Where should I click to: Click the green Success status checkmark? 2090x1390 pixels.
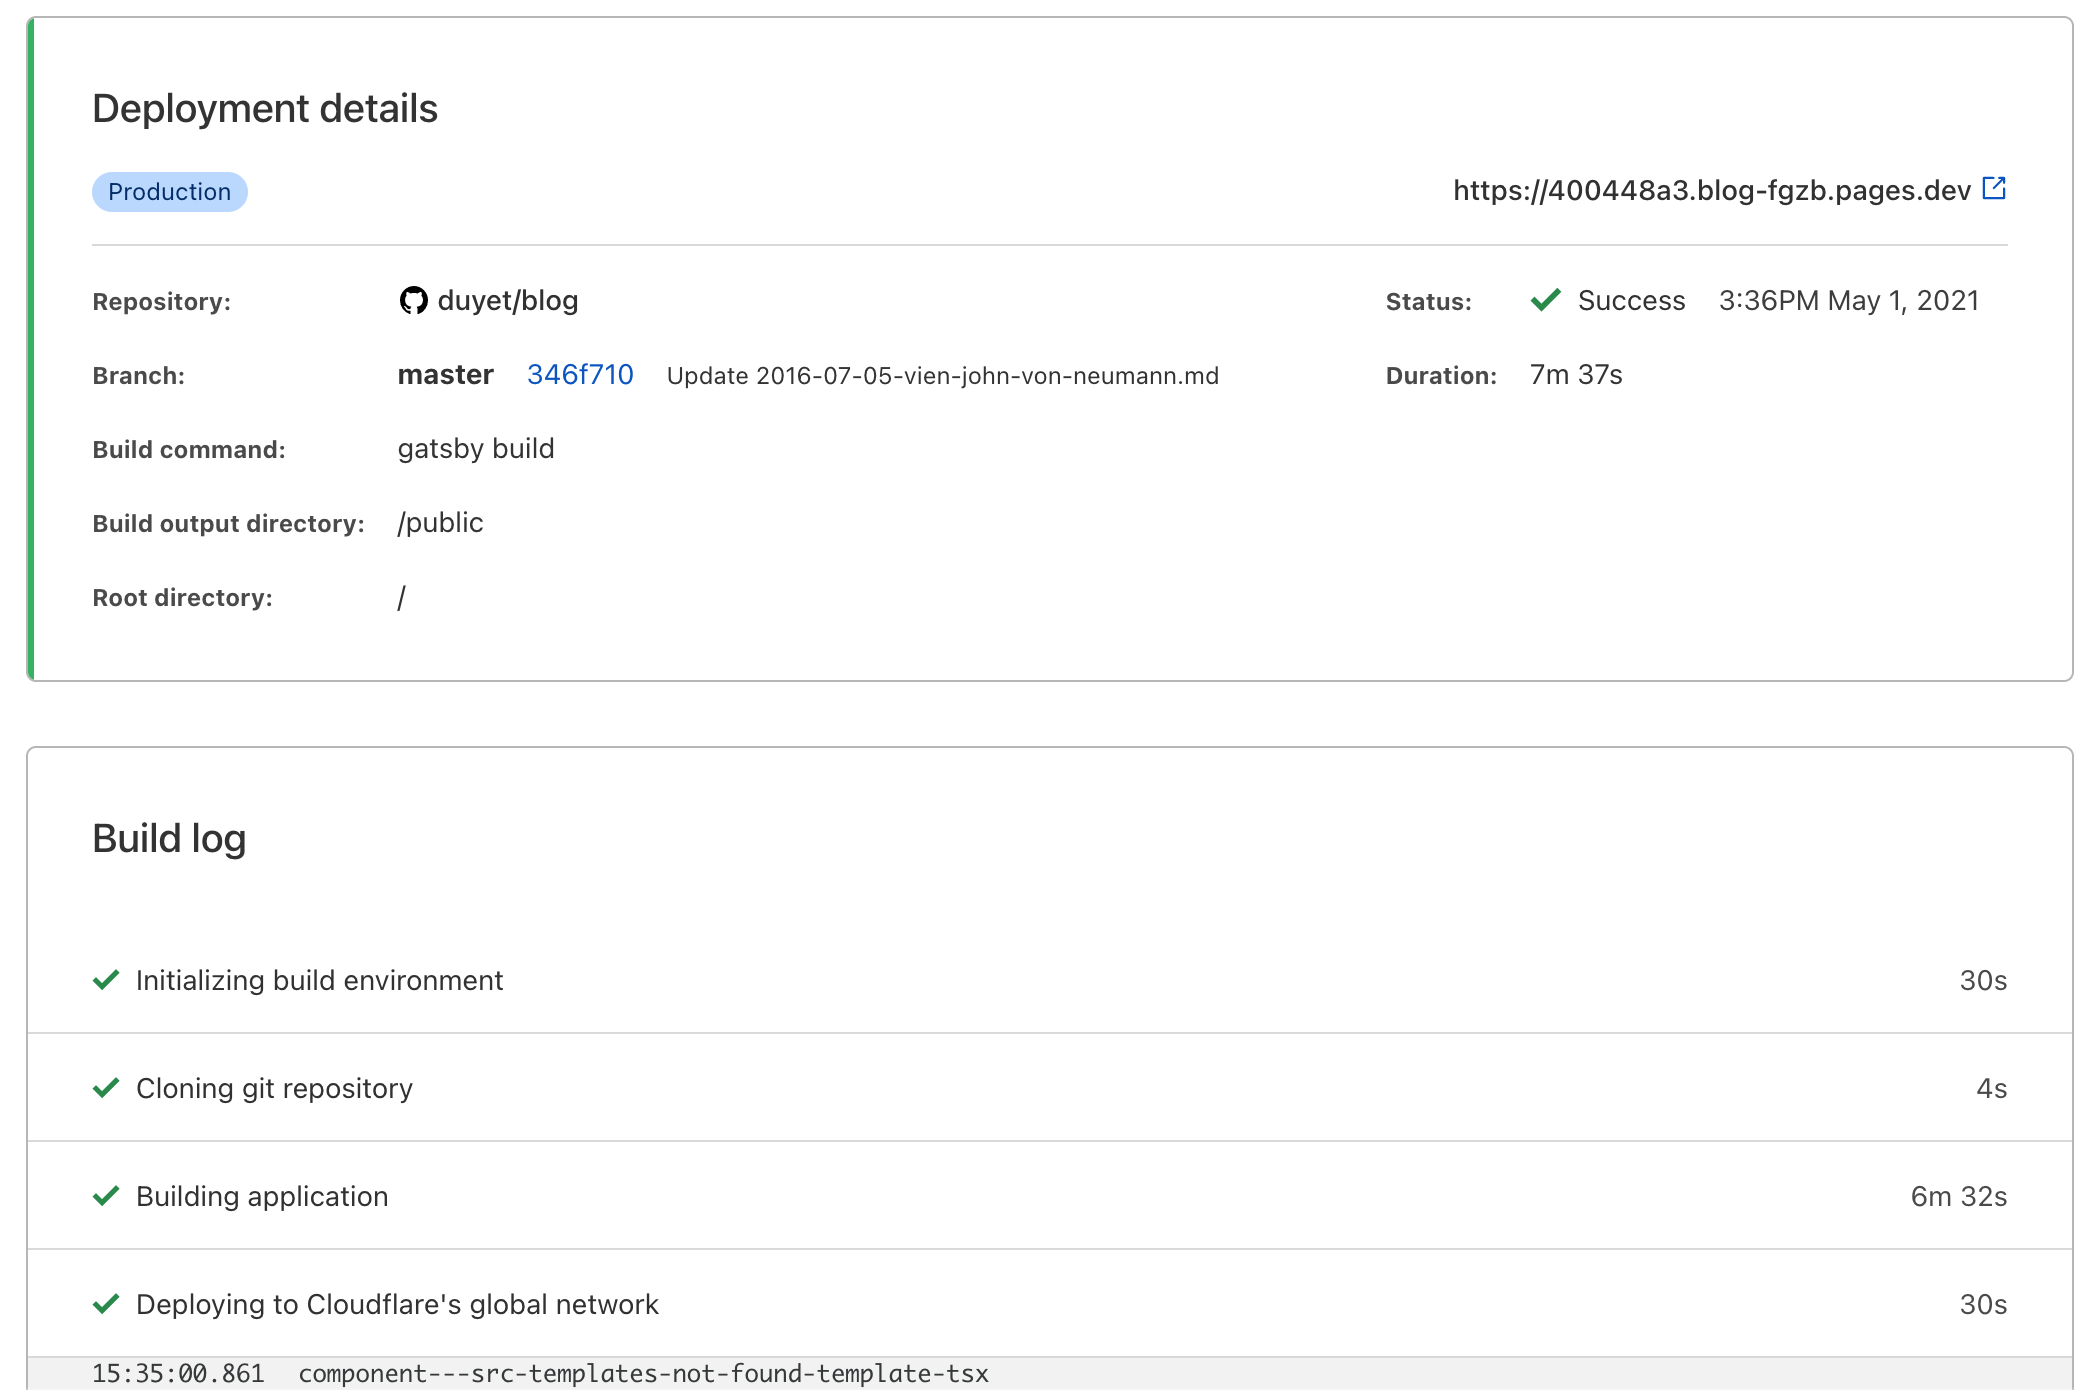(1546, 300)
